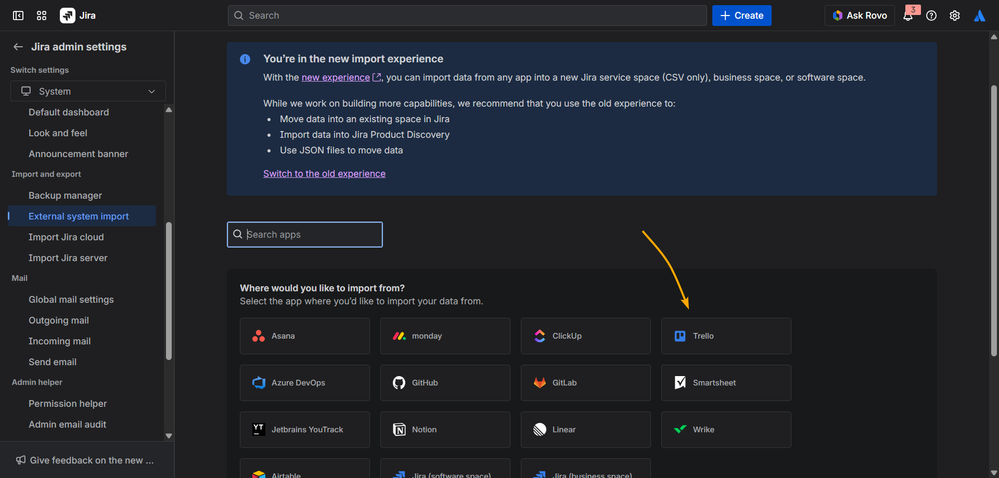Click sidebar scroll down arrow
999x478 pixels.
tap(169, 436)
